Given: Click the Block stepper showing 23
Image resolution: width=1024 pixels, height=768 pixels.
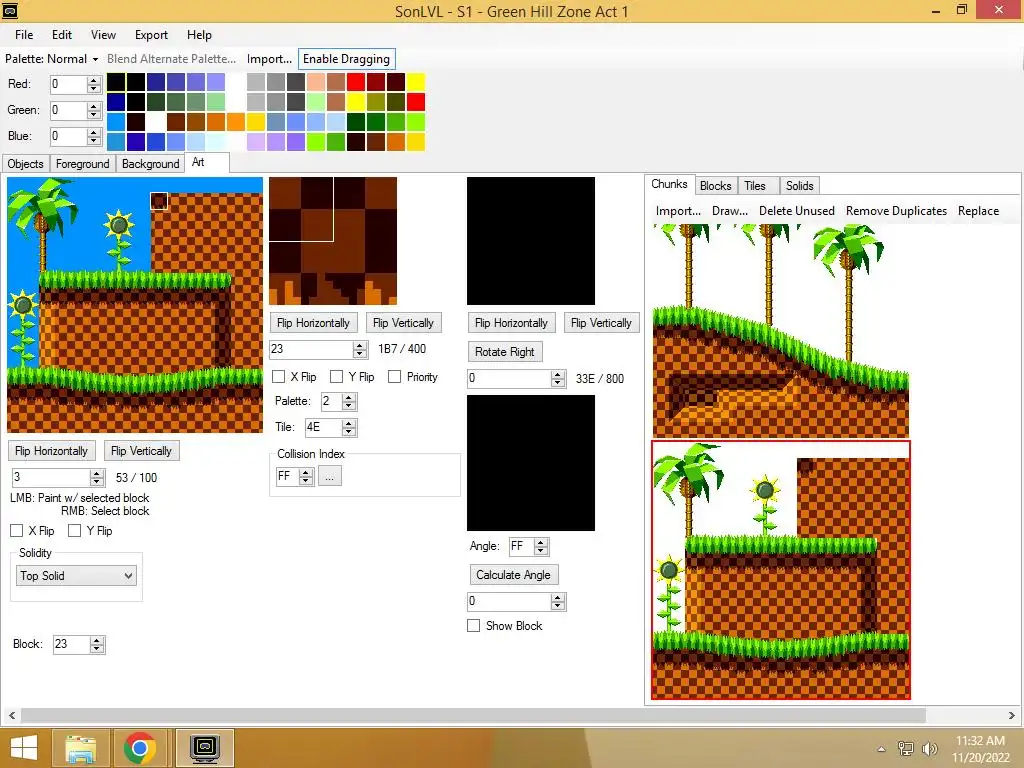Looking at the screenshot, I should pos(97,645).
